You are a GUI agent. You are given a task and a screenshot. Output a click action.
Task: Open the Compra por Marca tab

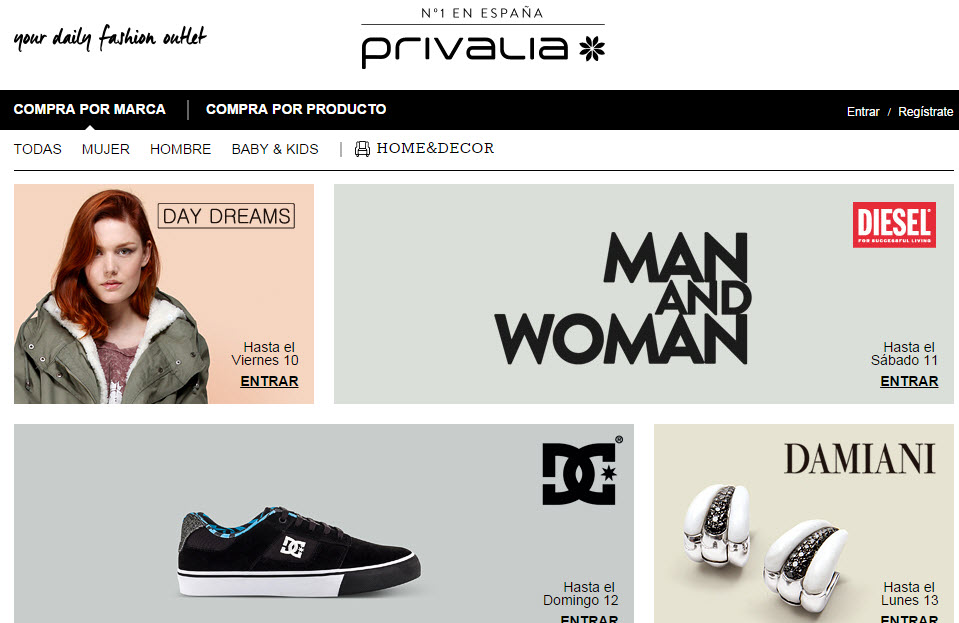pos(89,109)
